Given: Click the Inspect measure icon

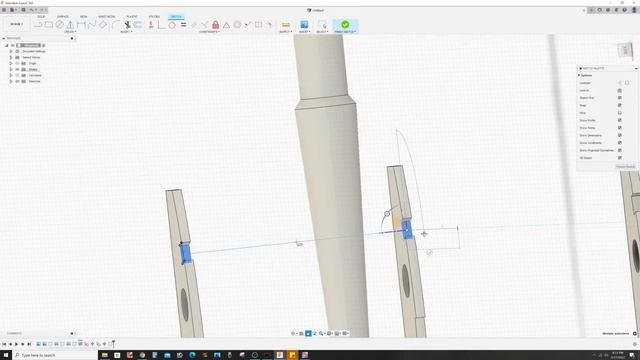Looking at the screenshot, I should pyautogui.click(x=286, y=25).
